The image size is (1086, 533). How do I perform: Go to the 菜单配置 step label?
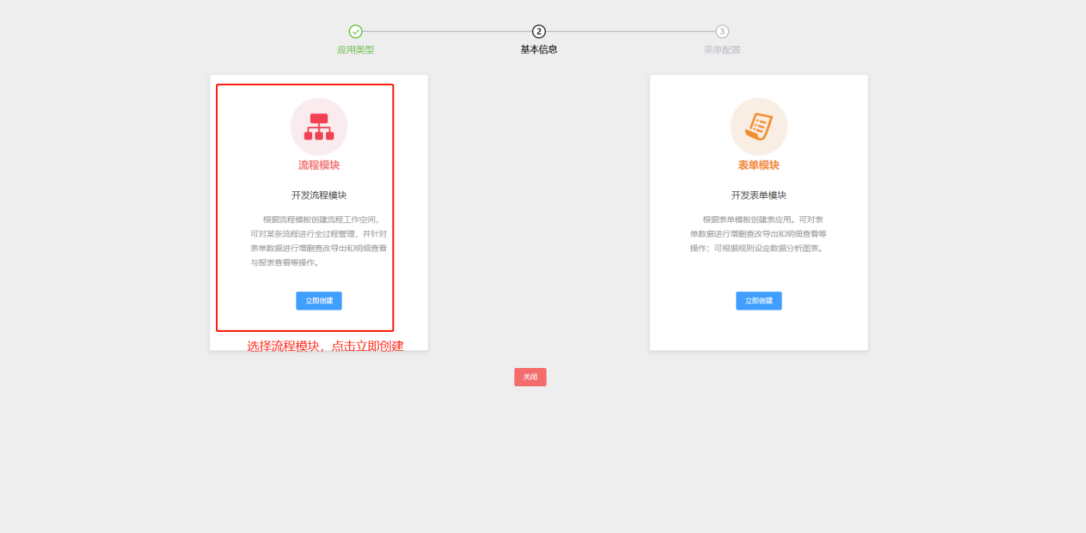tap(722, 50)
